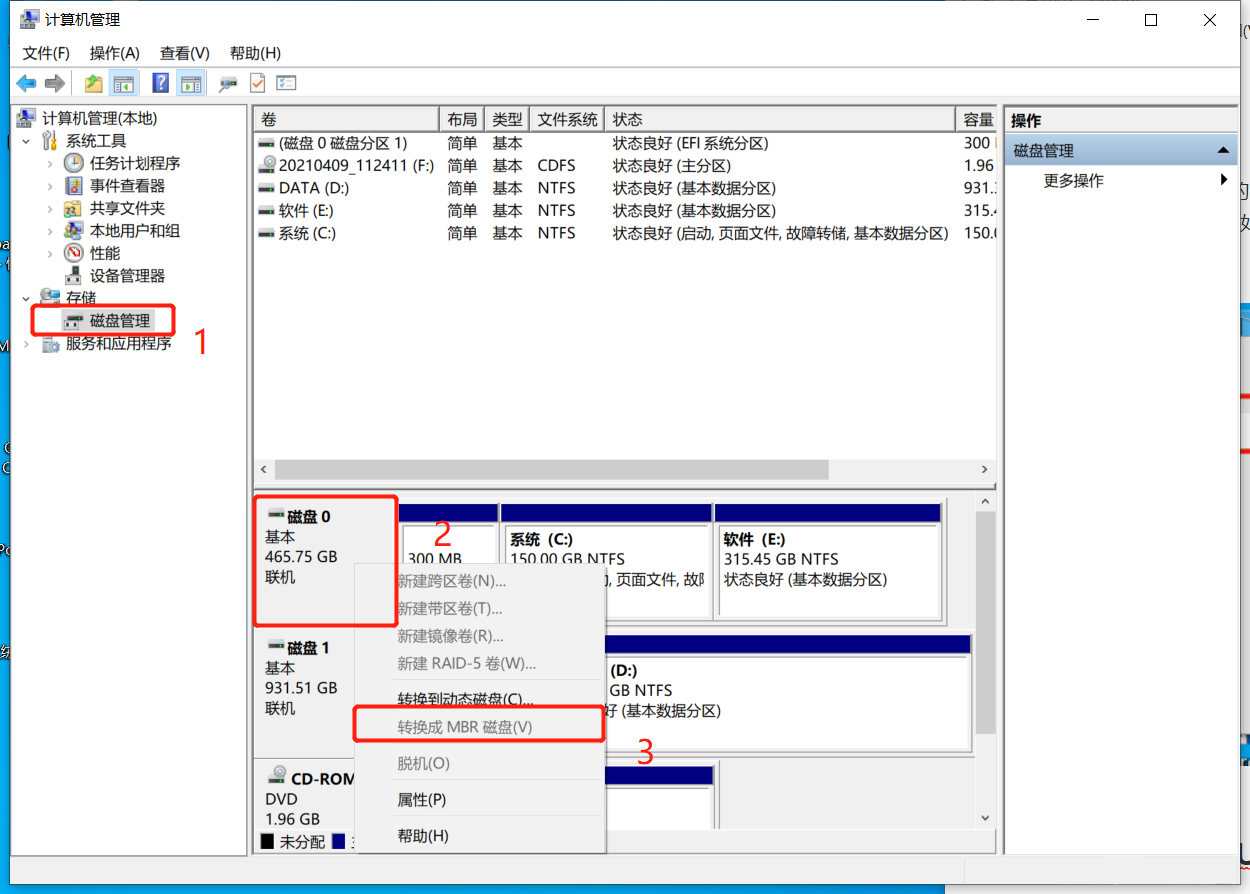This screenshot has width=1250, height=894.
Task: Expand the 任务计划程序 tree node
Action: coord(50,163)
